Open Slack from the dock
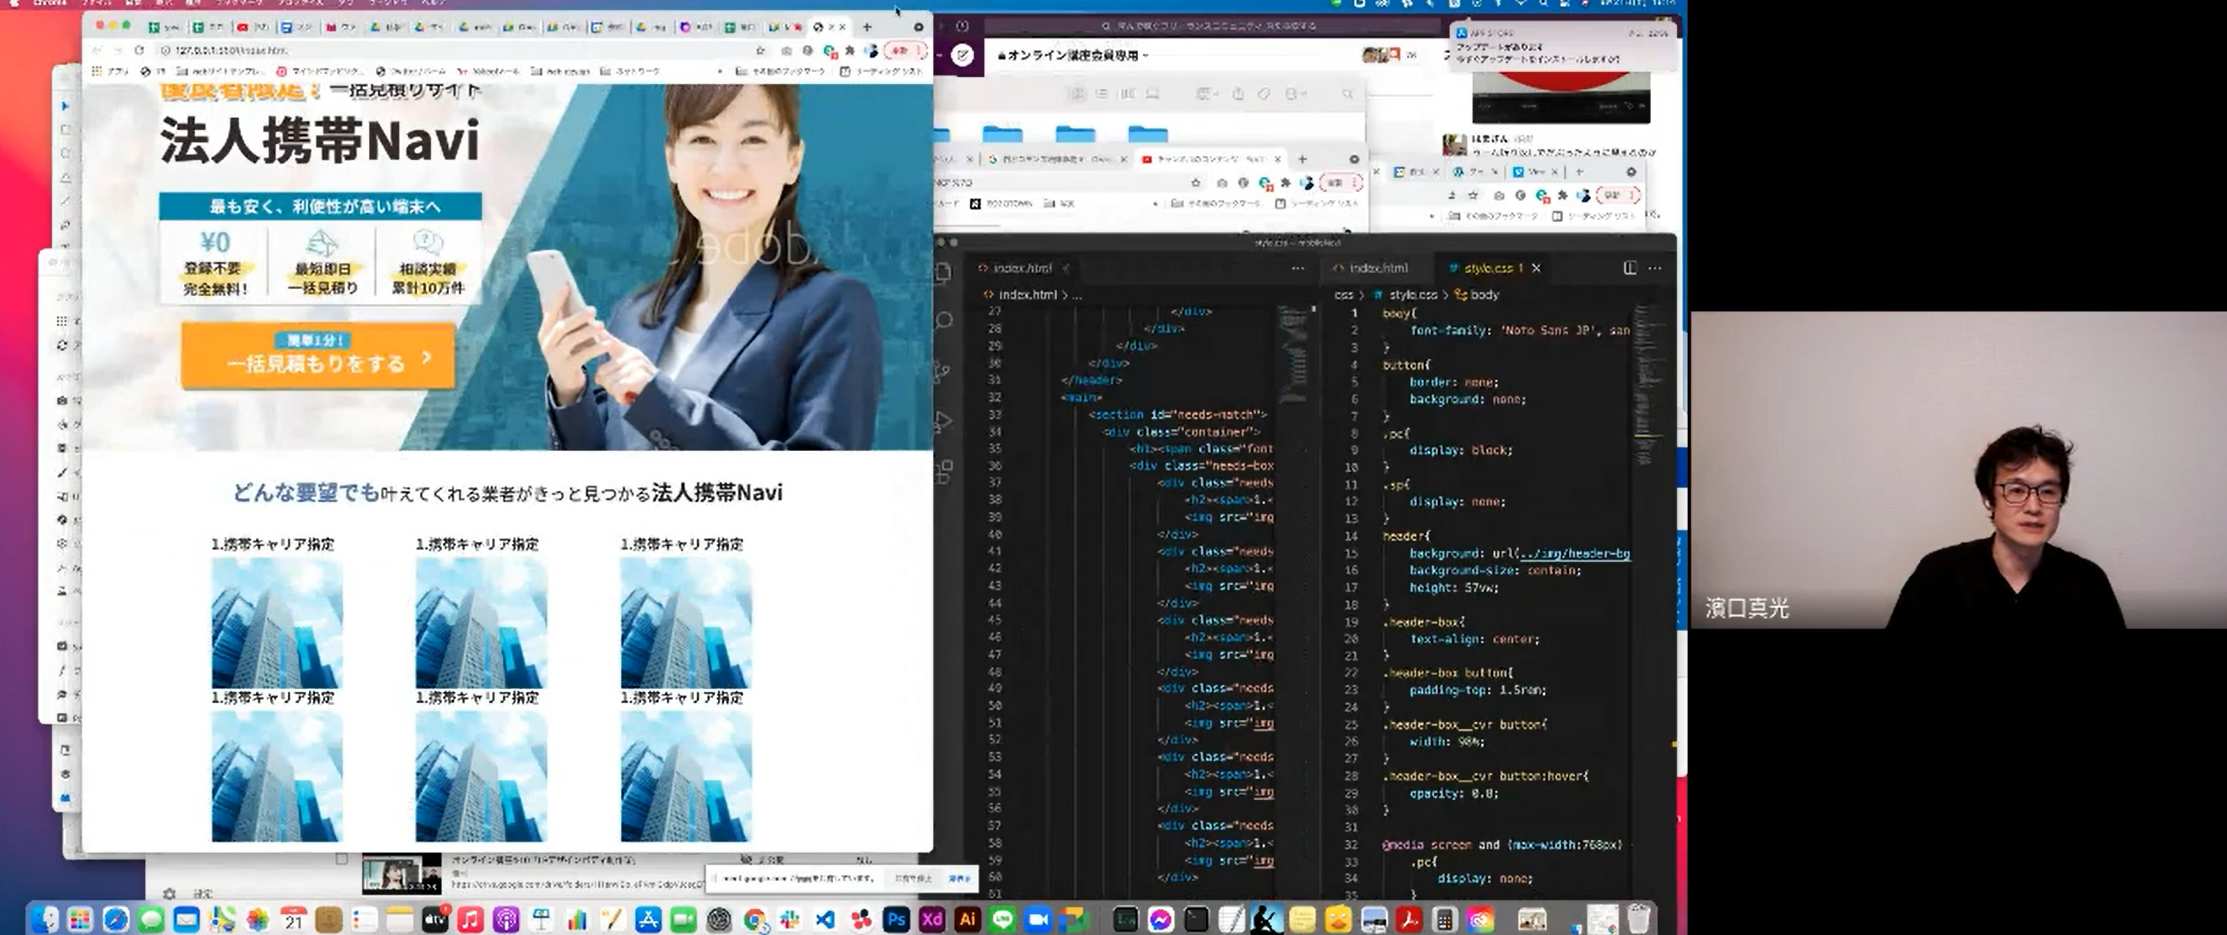The width and height of the screenshot is (2227, 935). (x=789, y=919)
